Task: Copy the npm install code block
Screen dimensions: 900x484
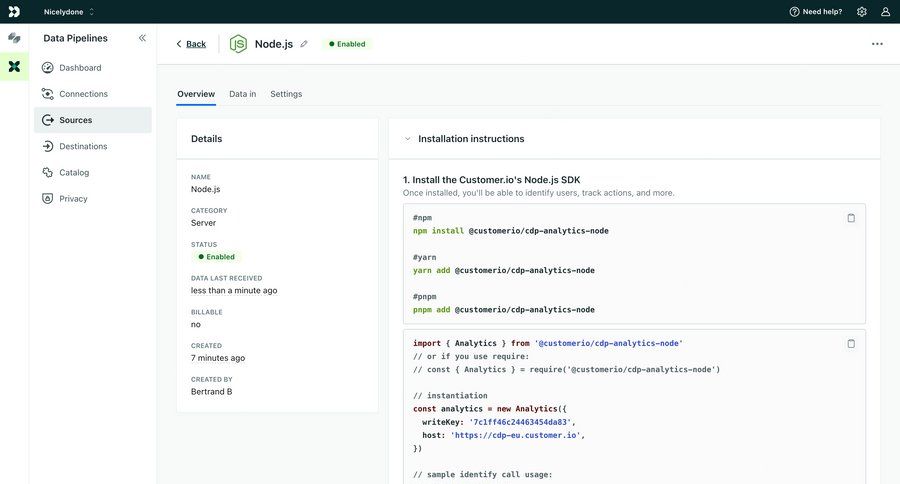Action: pos(851,218)
